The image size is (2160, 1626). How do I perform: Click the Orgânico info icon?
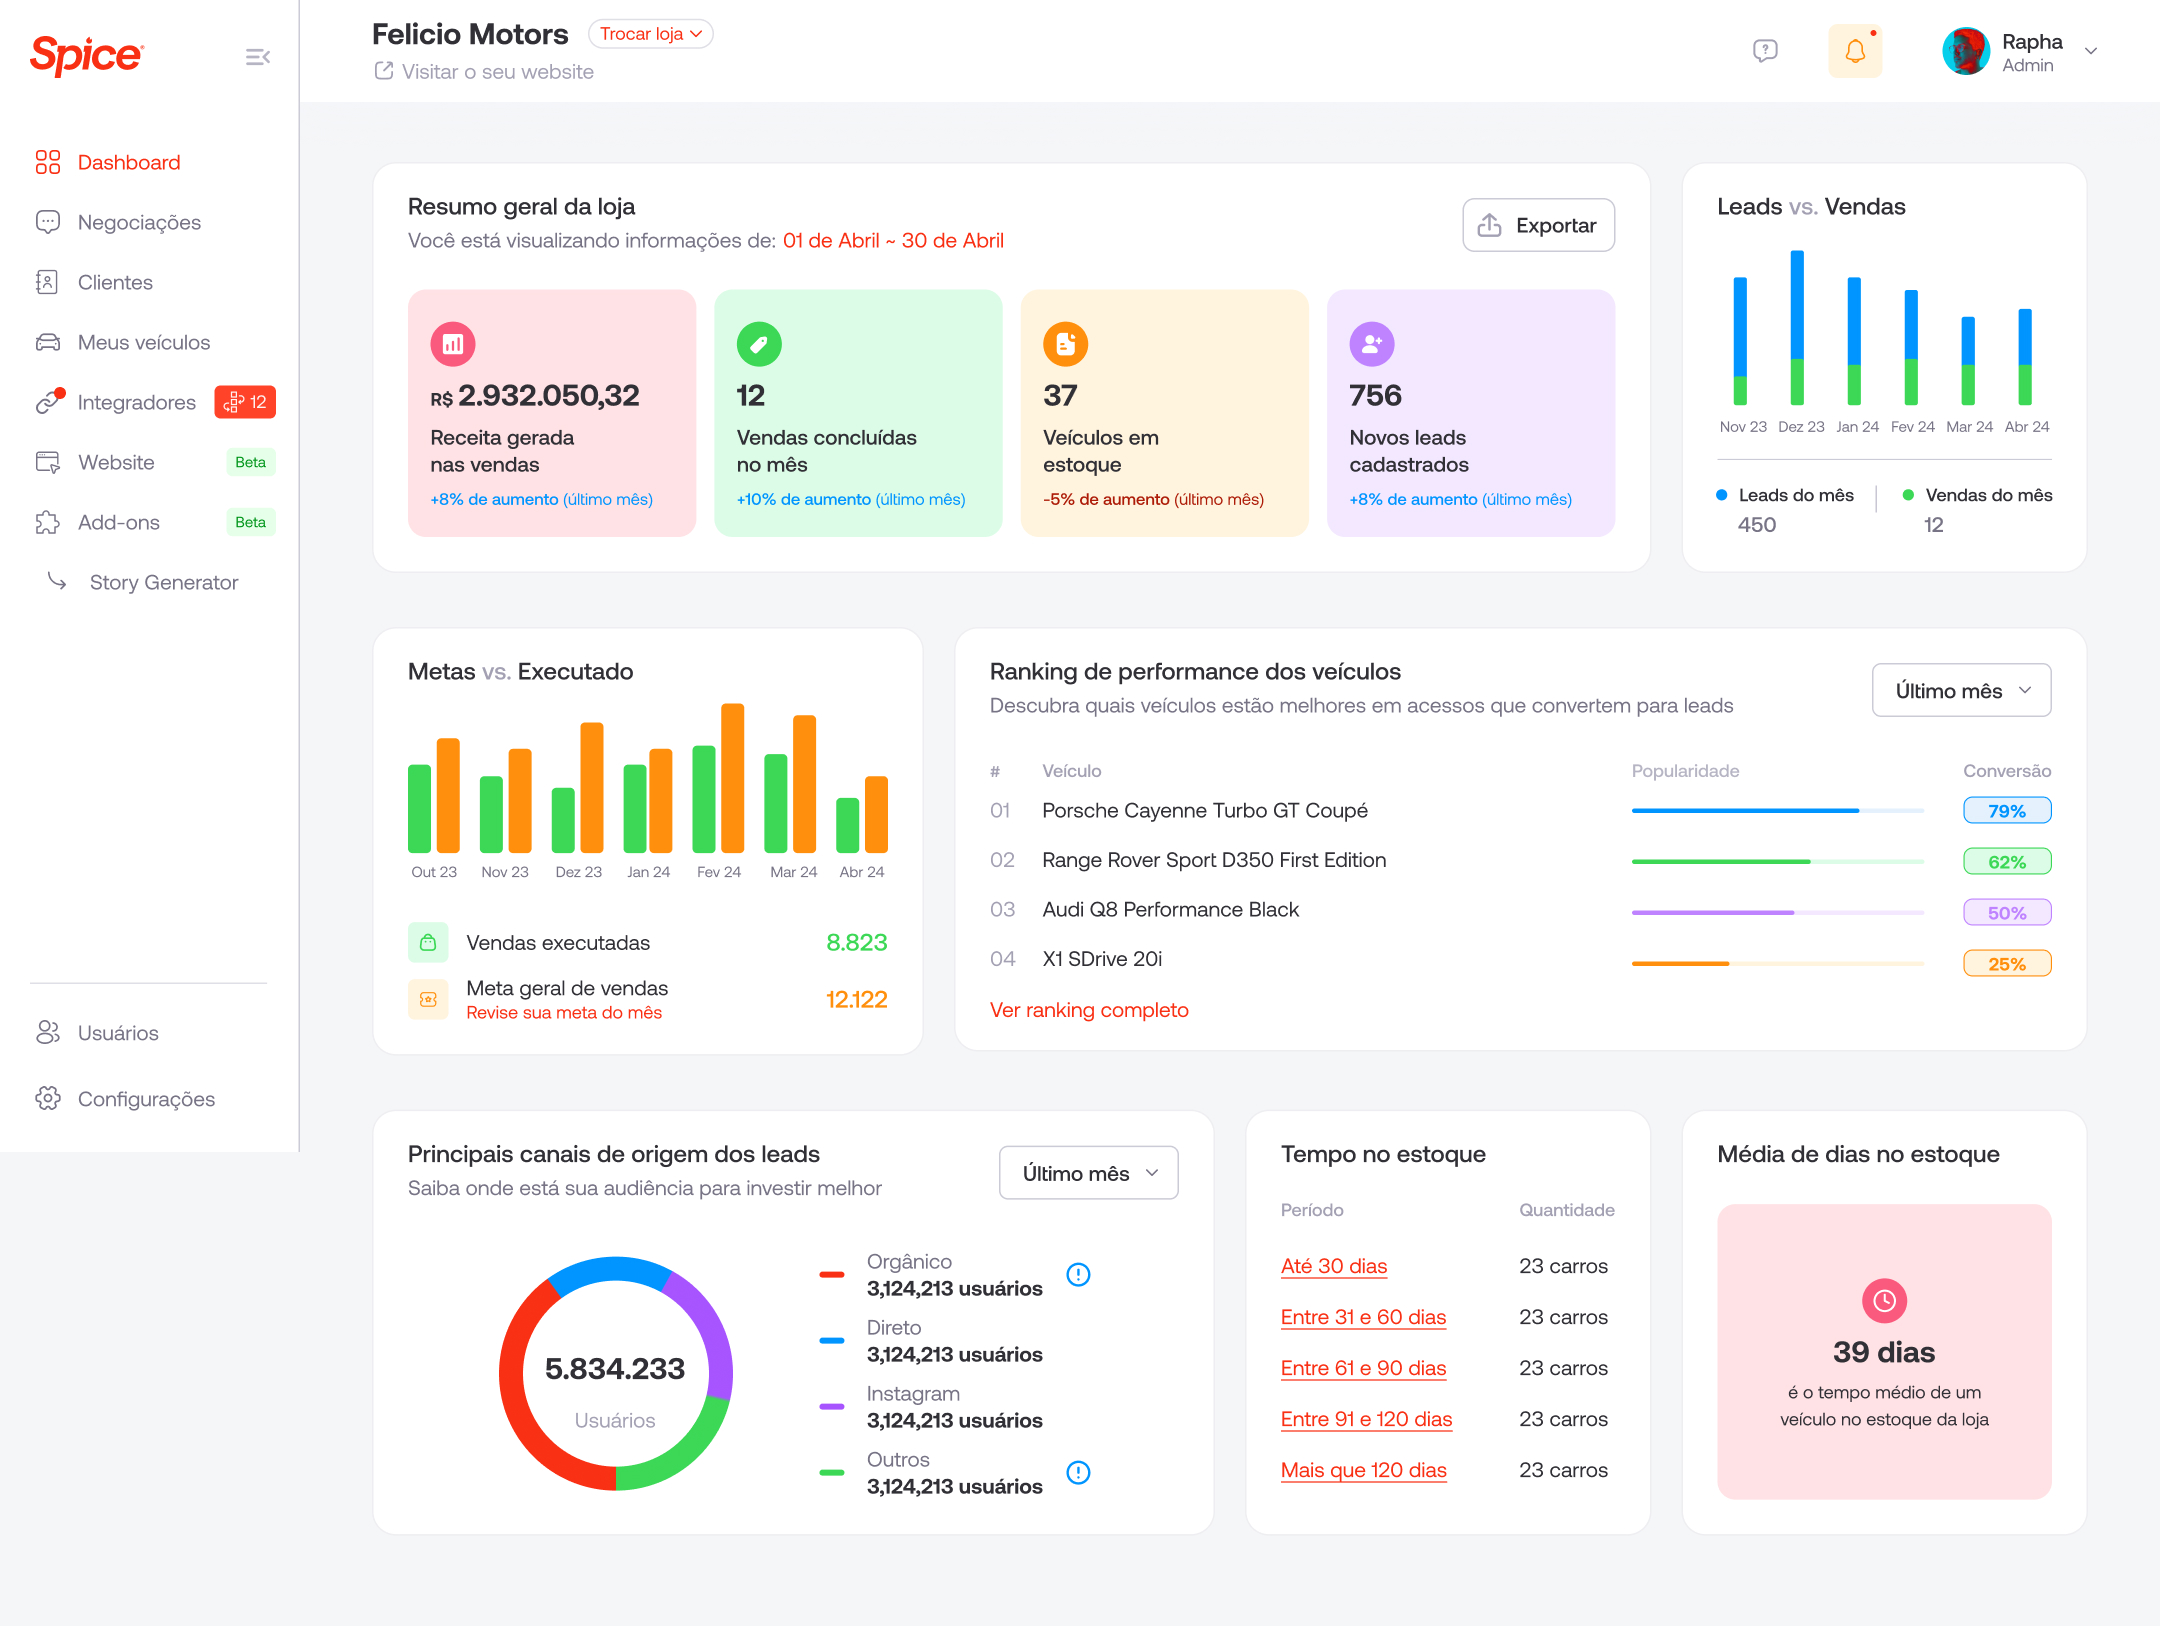pyautogui.click(x=1078, y=1275)
